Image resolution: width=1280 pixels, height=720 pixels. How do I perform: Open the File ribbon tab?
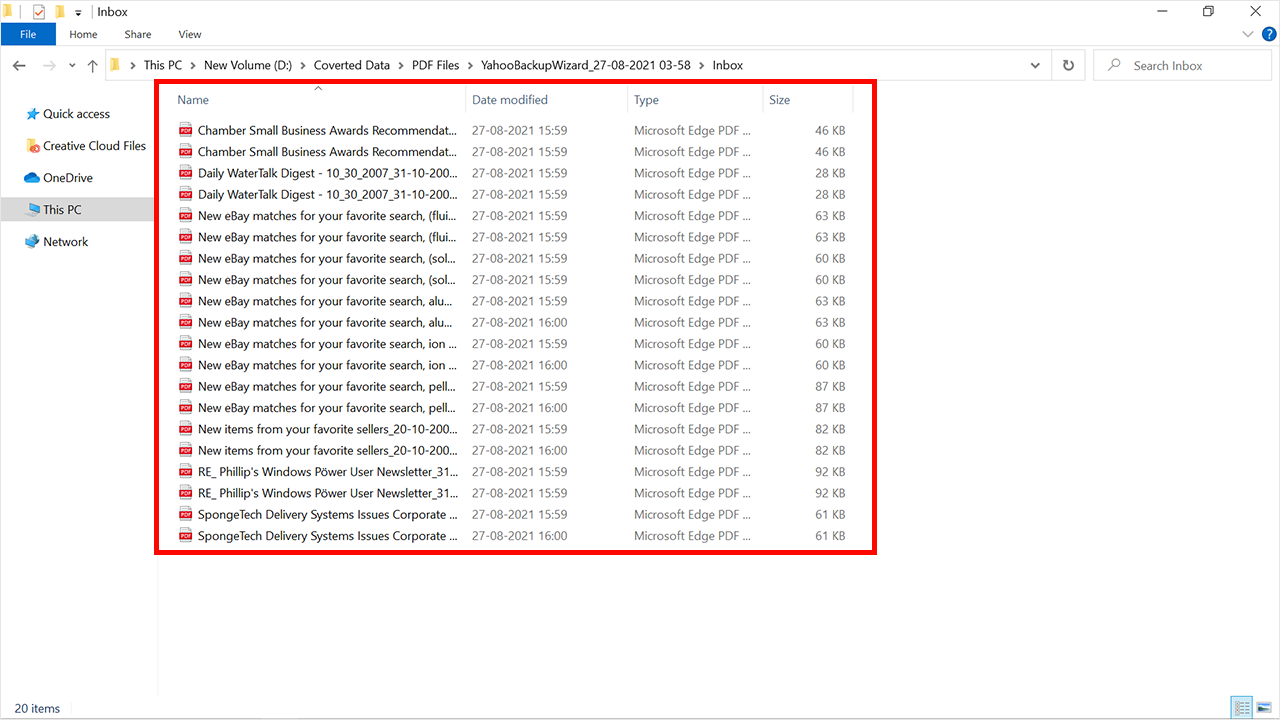pyautogui.click(x=28, y=34)
